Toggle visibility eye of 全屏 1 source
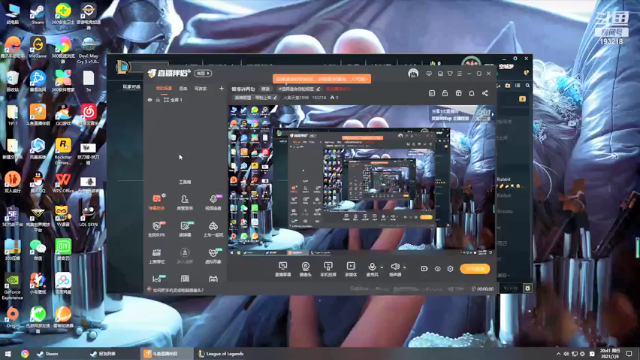 [x=150, y=100]
